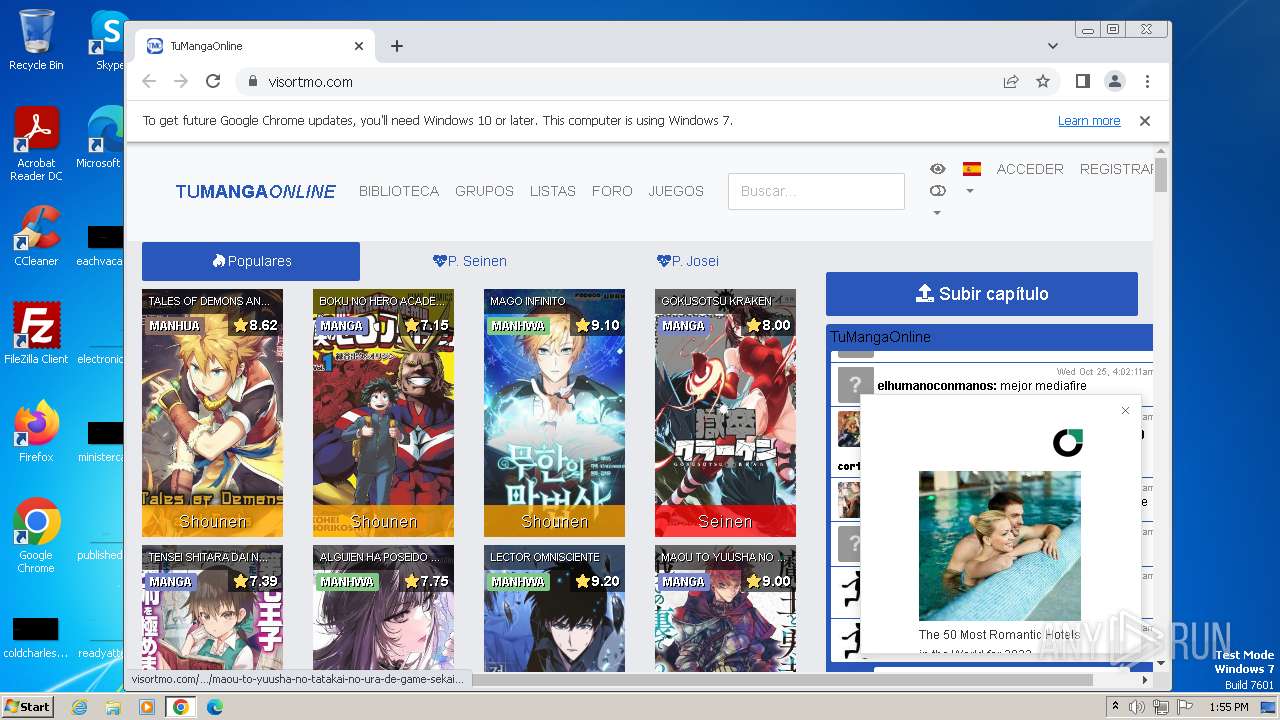Open CCleaner desktop icon
This screenshot has height=720, width=1280.
(x=36, y=237)
